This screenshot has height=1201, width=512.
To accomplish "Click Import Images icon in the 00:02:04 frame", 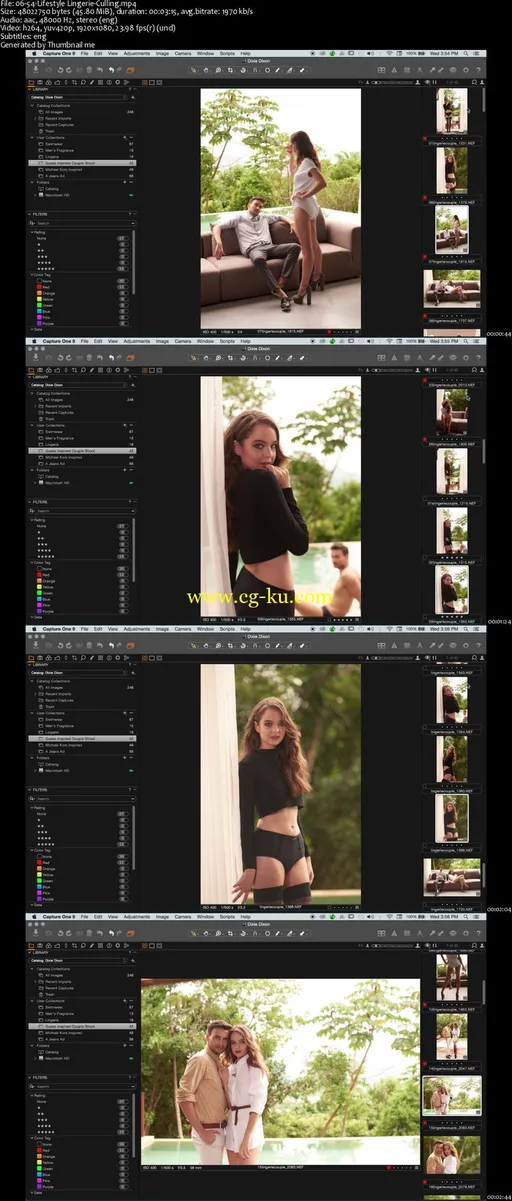I will point(35,644).
